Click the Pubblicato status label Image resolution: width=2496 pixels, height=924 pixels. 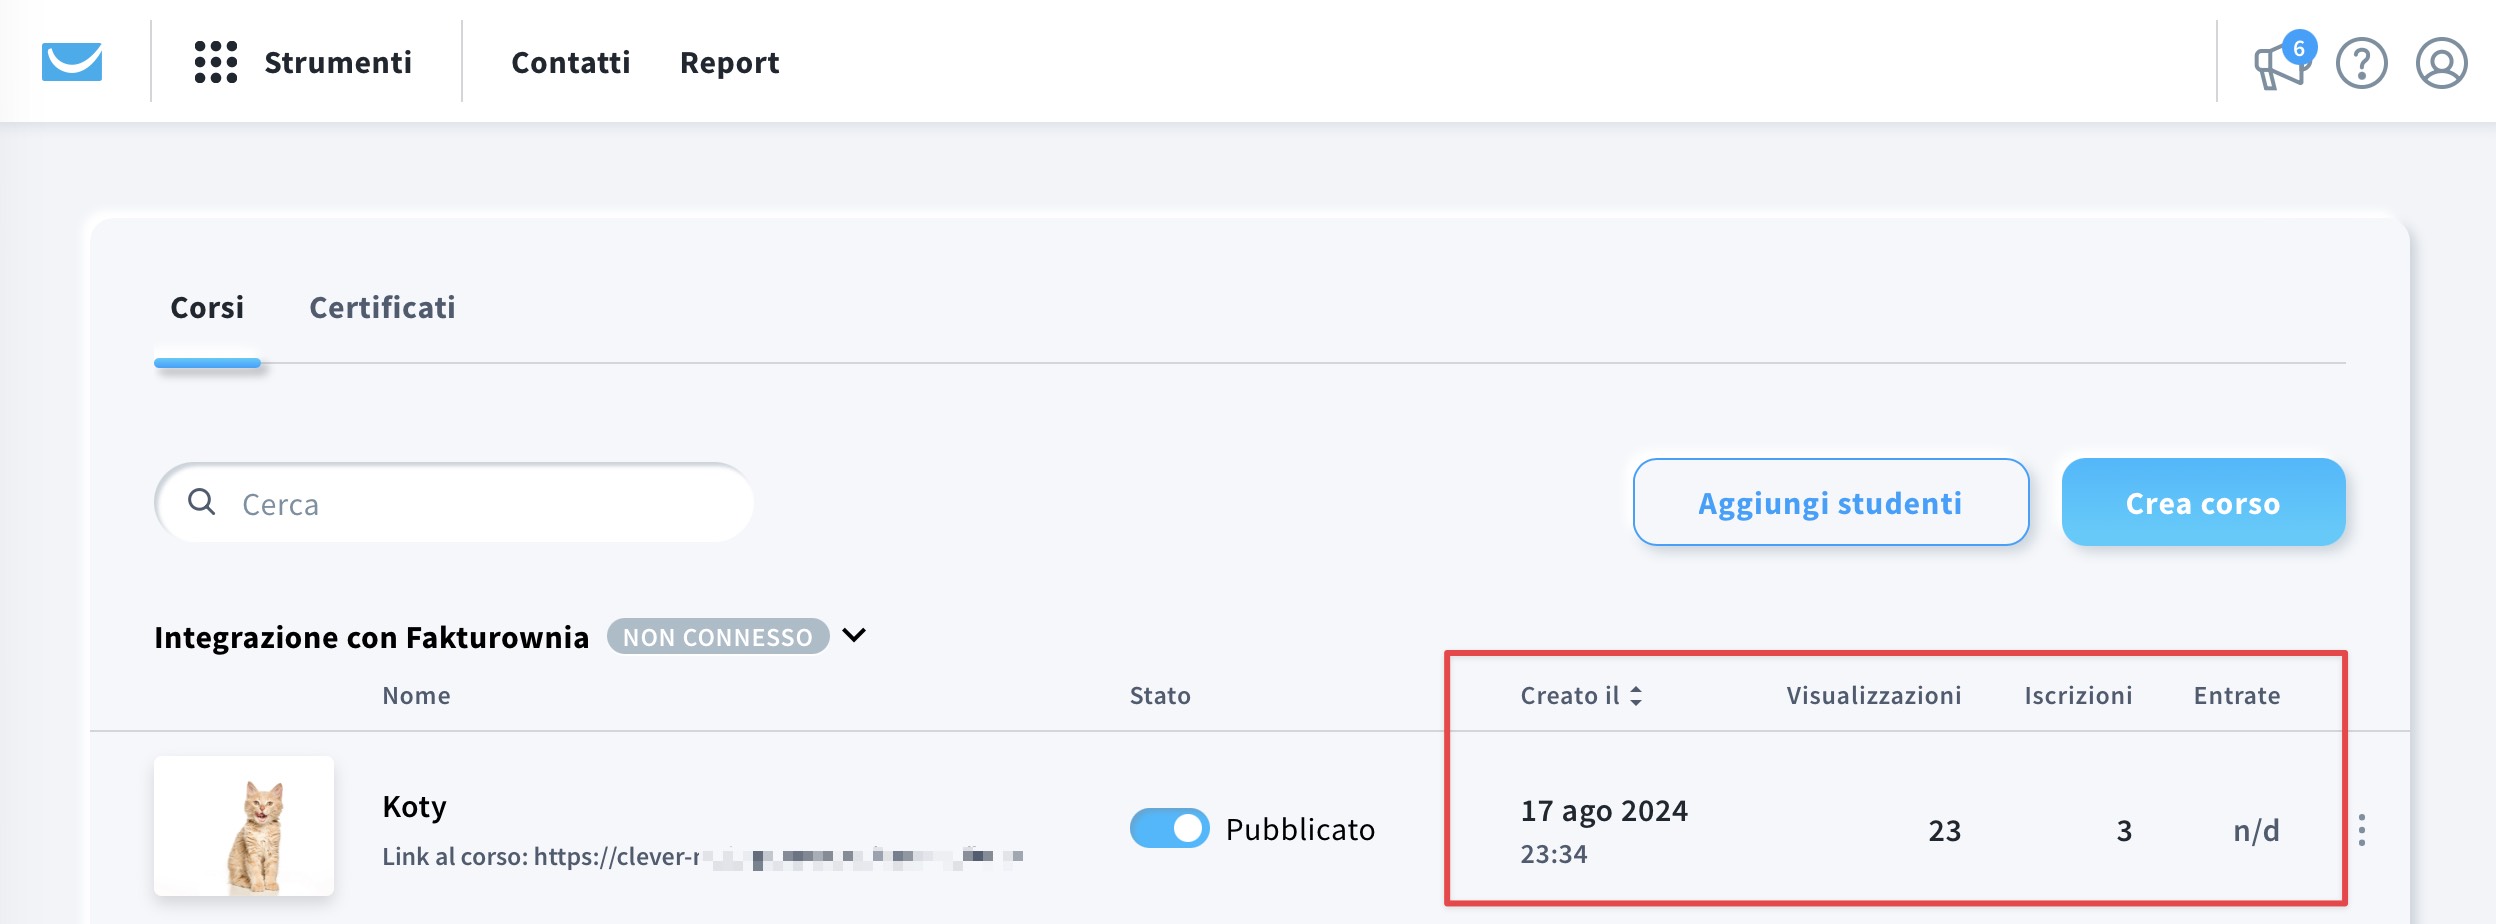pos(1300,830)
